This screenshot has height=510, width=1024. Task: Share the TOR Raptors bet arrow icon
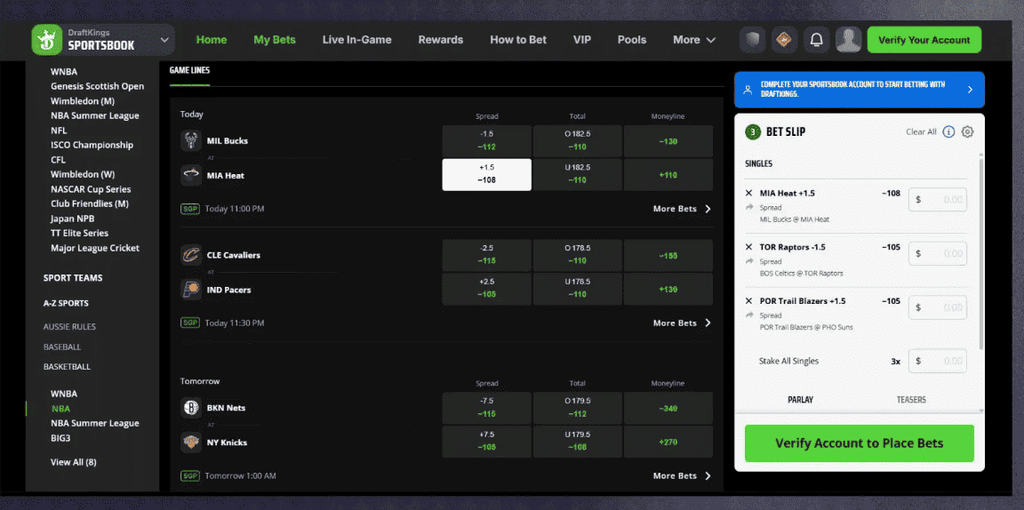(749, 261)
